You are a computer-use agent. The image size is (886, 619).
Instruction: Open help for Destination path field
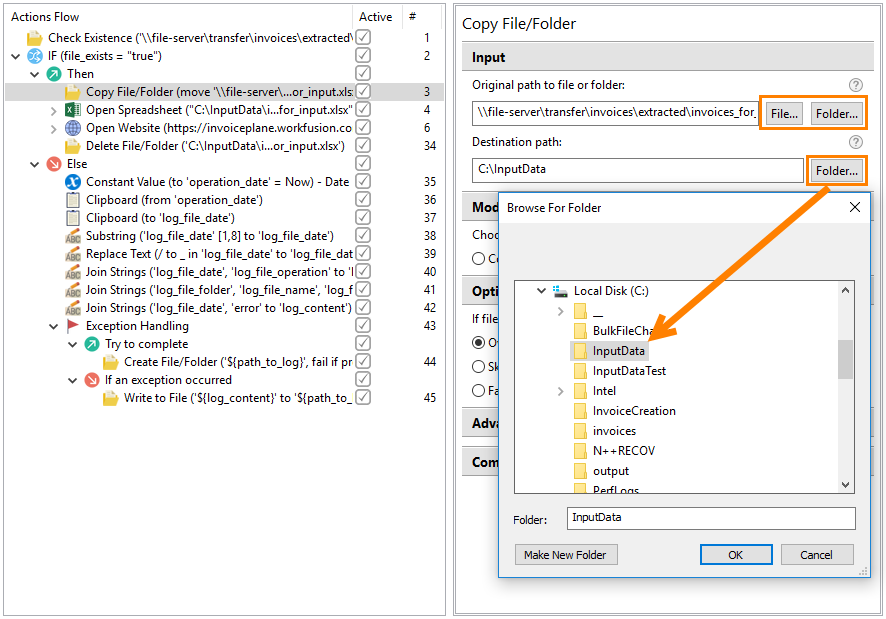[855, 142]
